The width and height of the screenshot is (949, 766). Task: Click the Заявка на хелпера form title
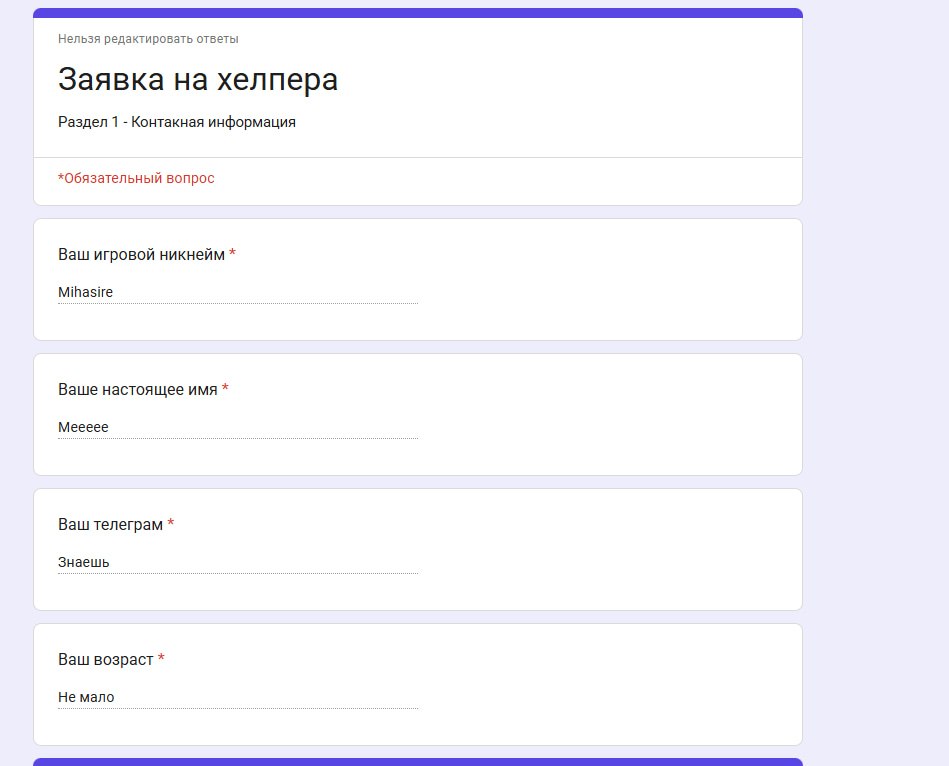[x=198, y=79]
